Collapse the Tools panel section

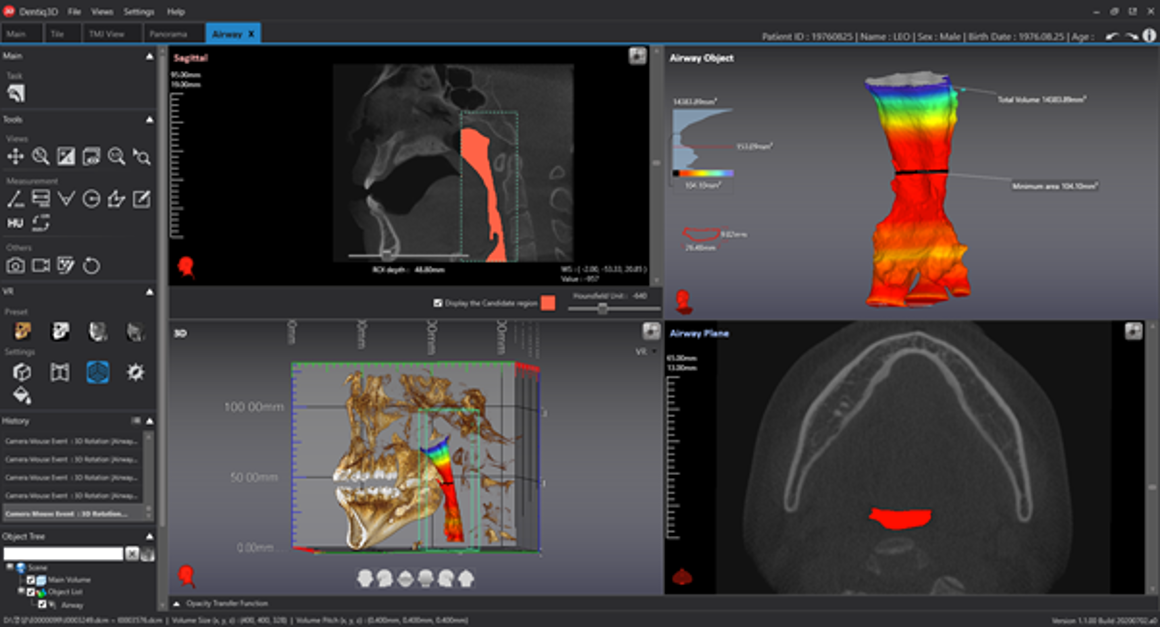tap(150, 119)
